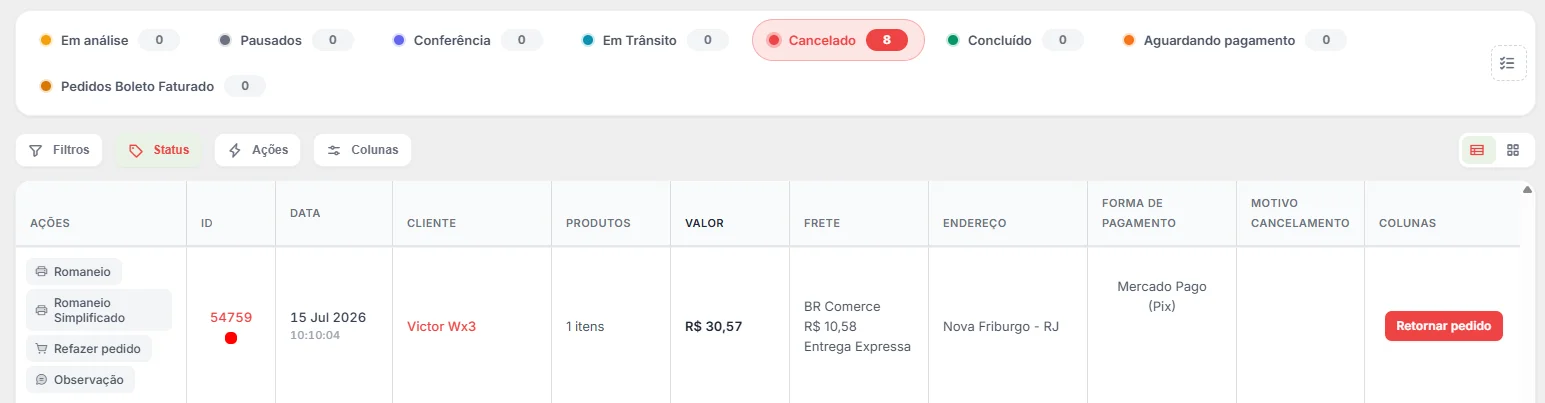The image size is (1545, 403).
Task: Sort by the VALOR column header
Action: [704, 223]
